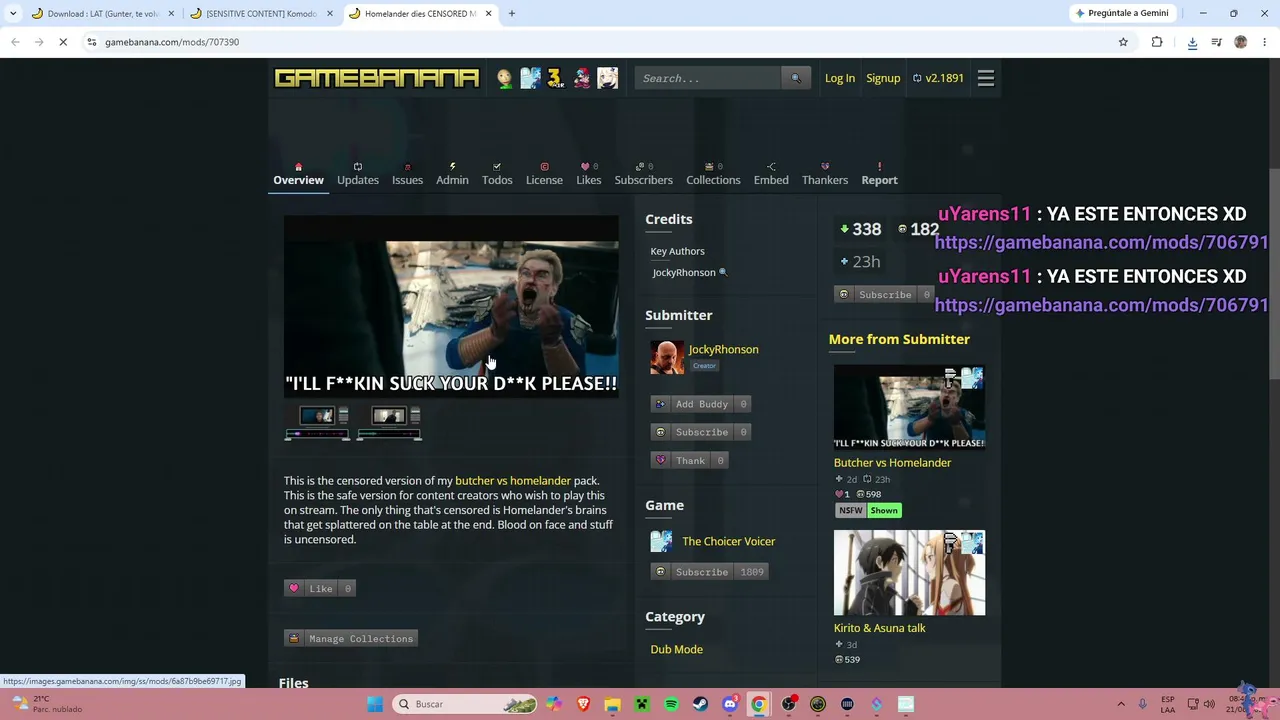Open Spotify from the taskbar
The image size is (1280, 720).
pyautogui.click(x=671, y=704)
